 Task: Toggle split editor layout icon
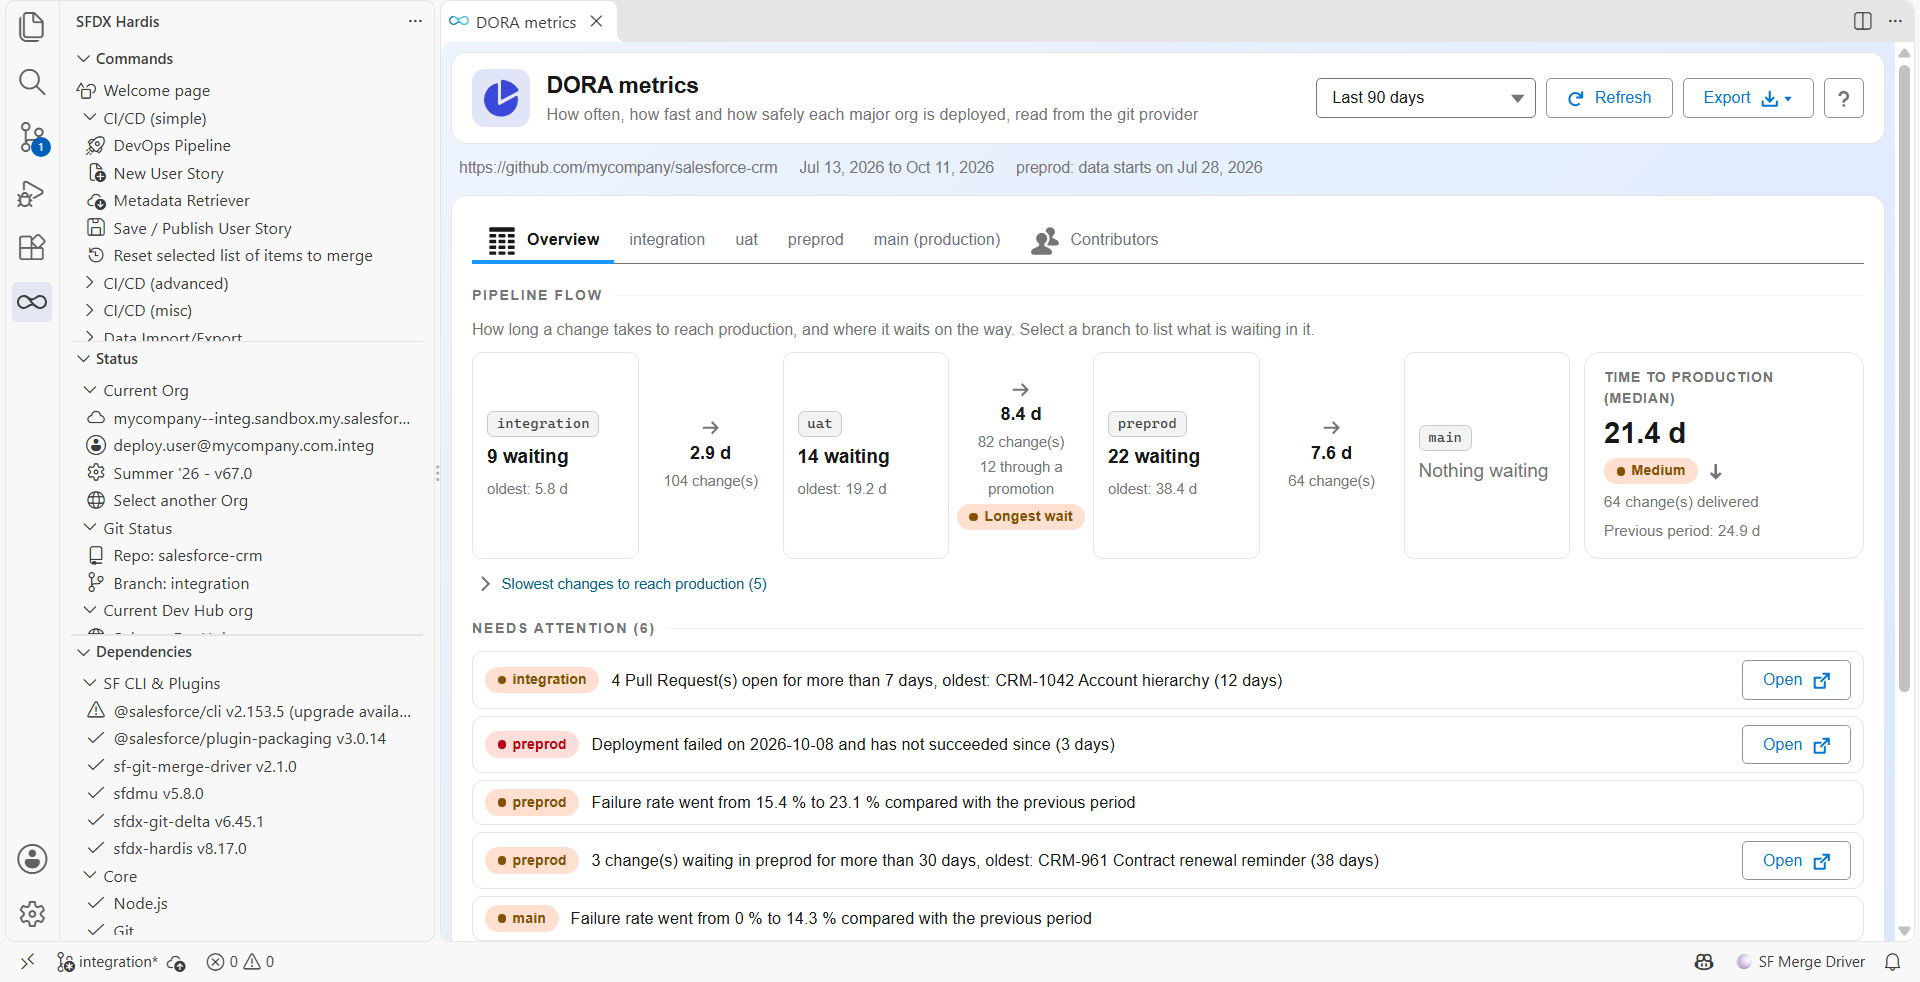pos(1862,21)
